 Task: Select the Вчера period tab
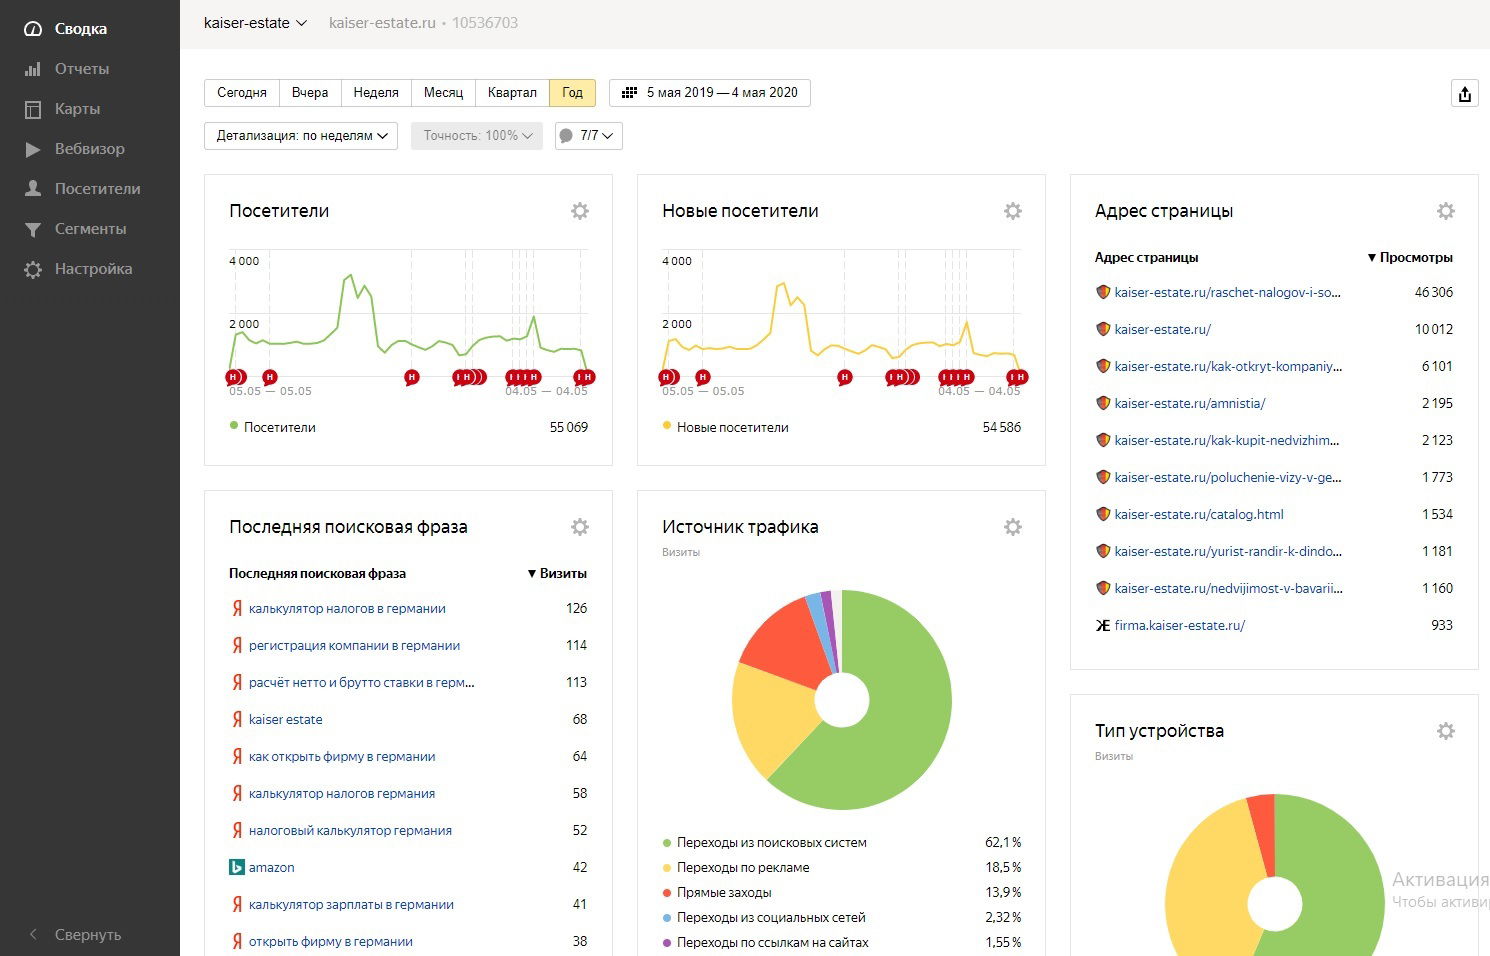(310, 93)
